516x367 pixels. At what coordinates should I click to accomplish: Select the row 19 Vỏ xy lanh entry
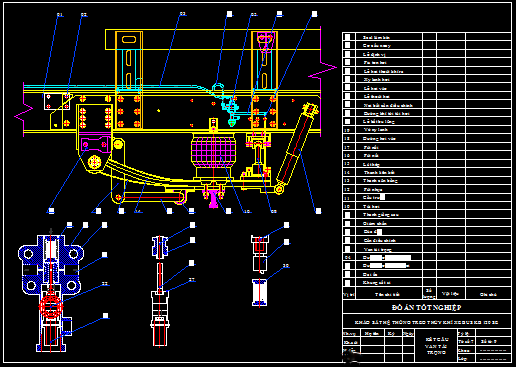point(427,130)
